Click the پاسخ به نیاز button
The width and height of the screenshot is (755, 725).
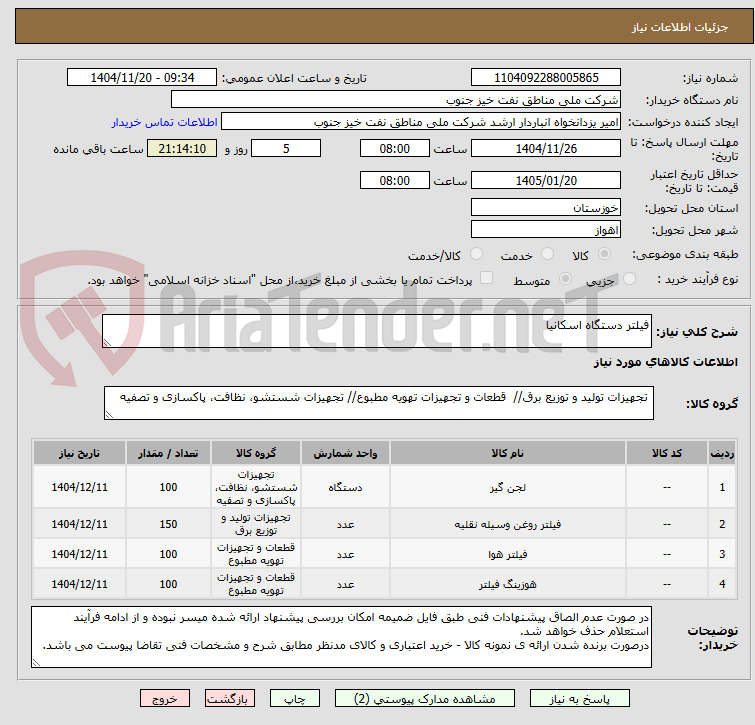point(579,699)
